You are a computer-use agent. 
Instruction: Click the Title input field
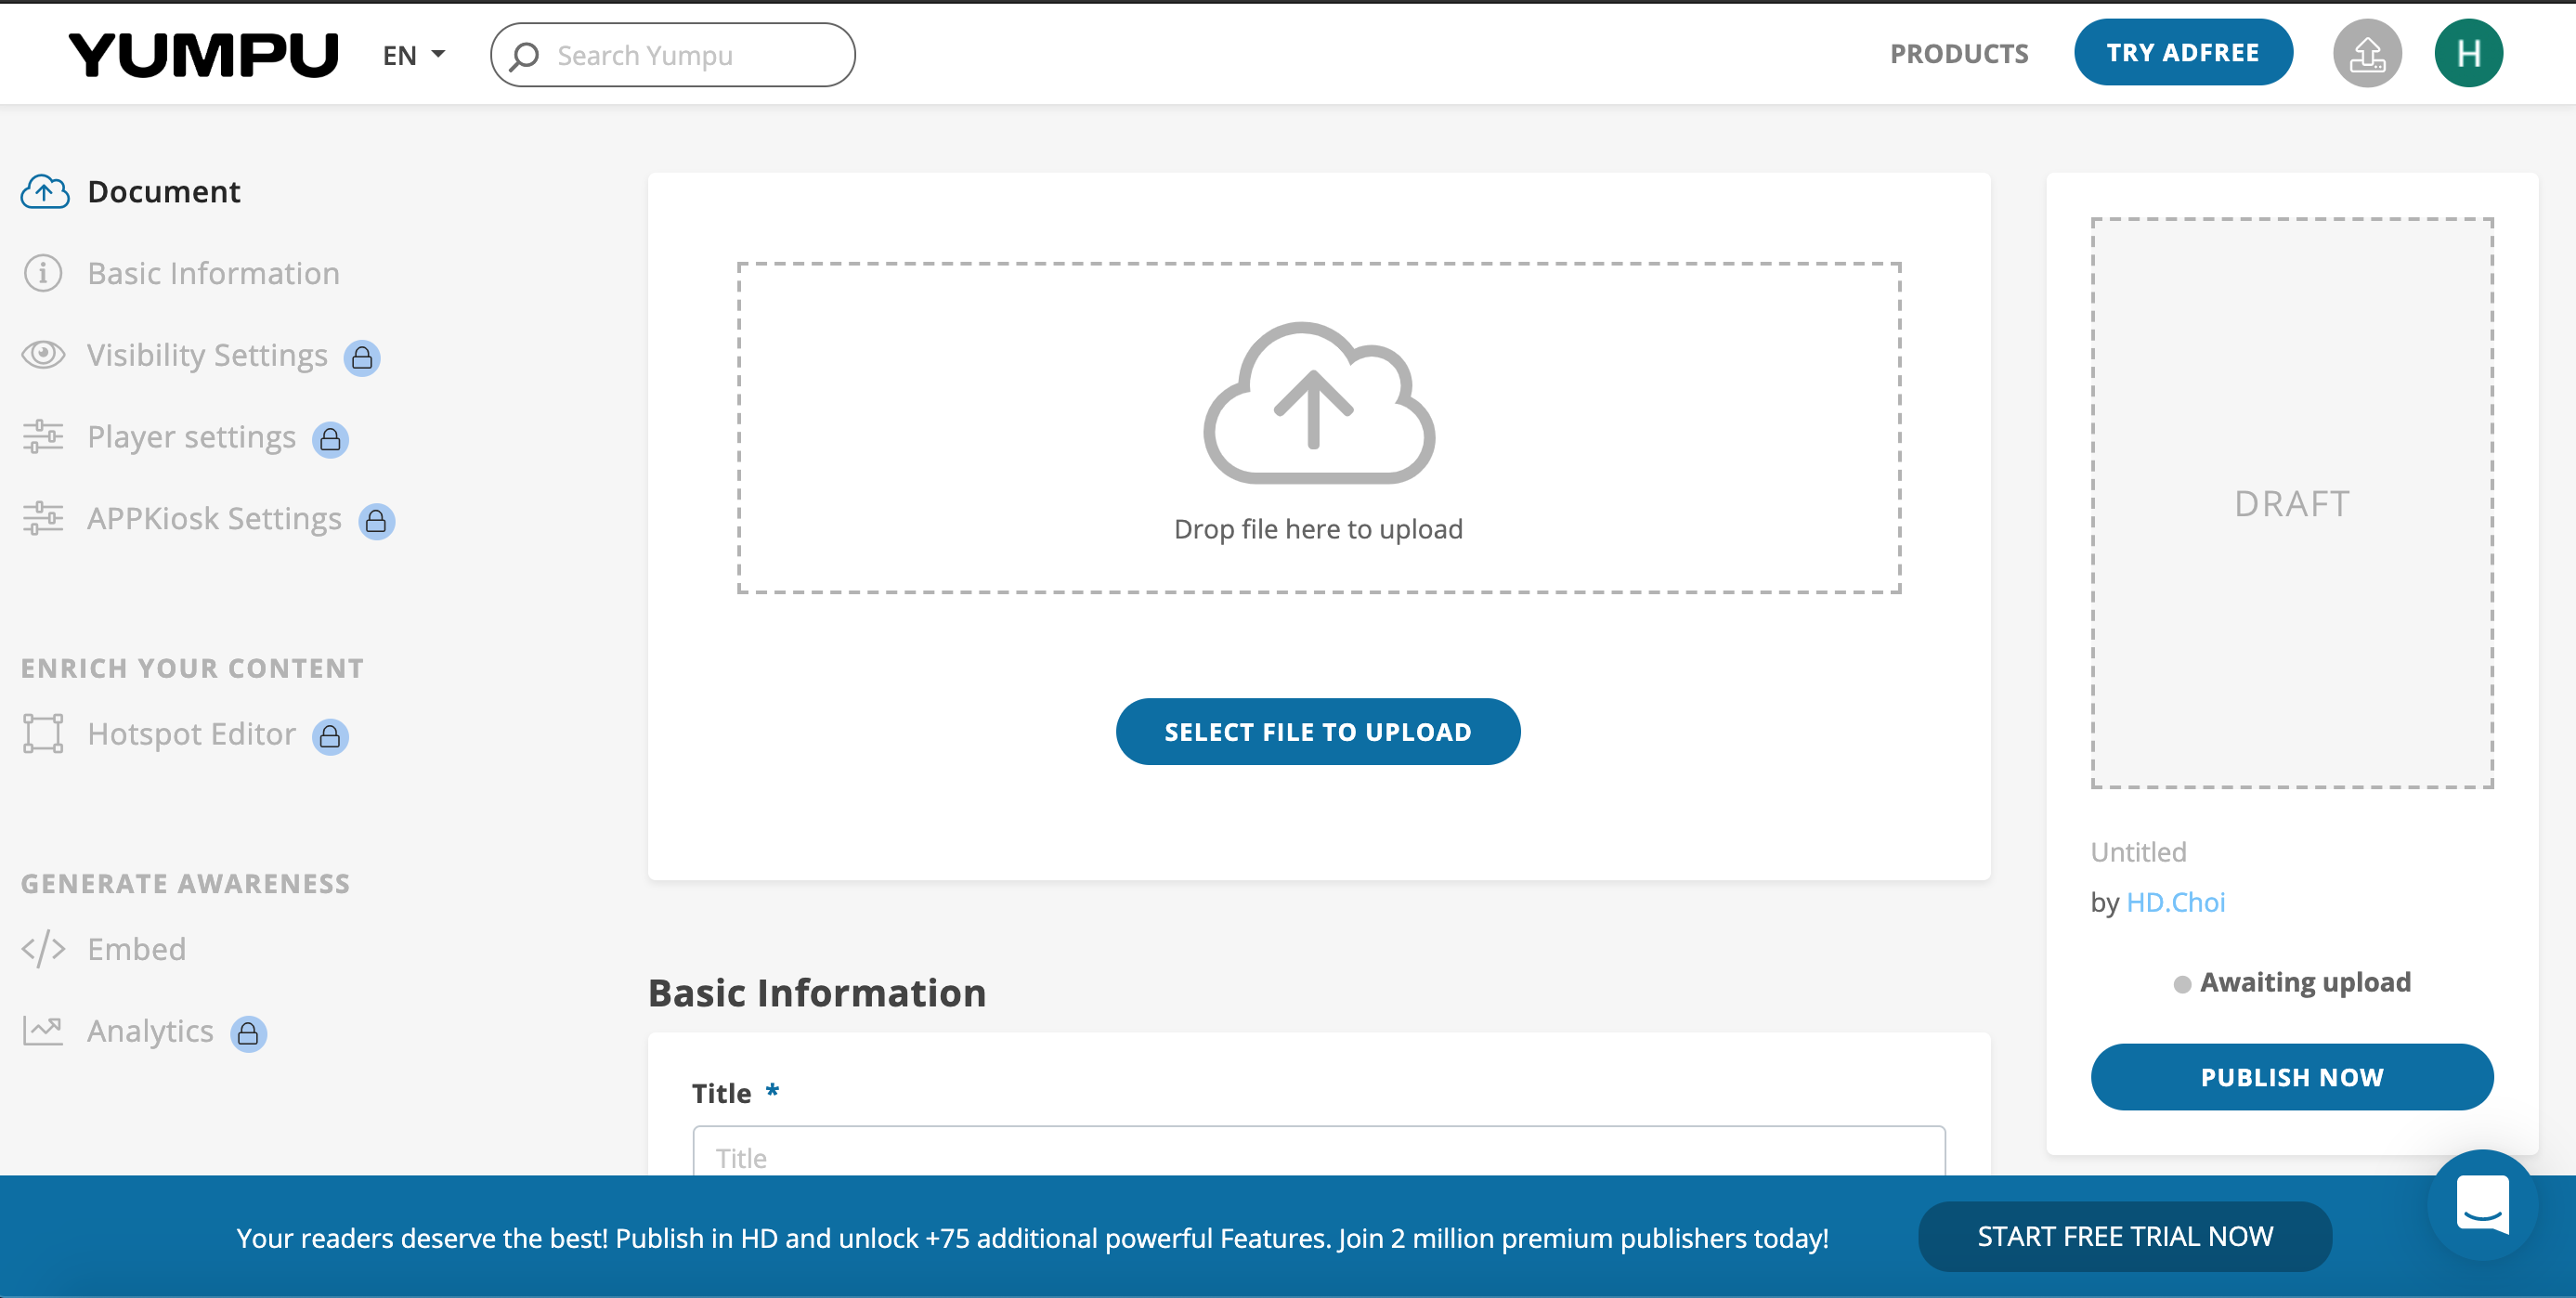tap(1318, 1152)
